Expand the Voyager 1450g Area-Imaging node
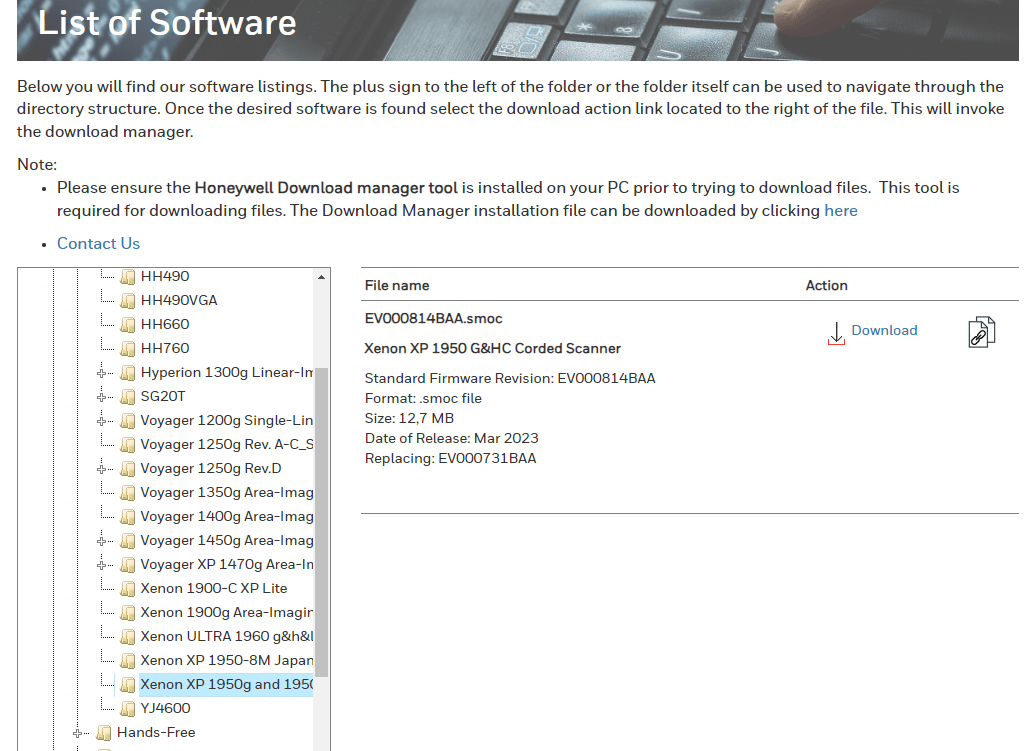1035x751 pixels. 102,540
